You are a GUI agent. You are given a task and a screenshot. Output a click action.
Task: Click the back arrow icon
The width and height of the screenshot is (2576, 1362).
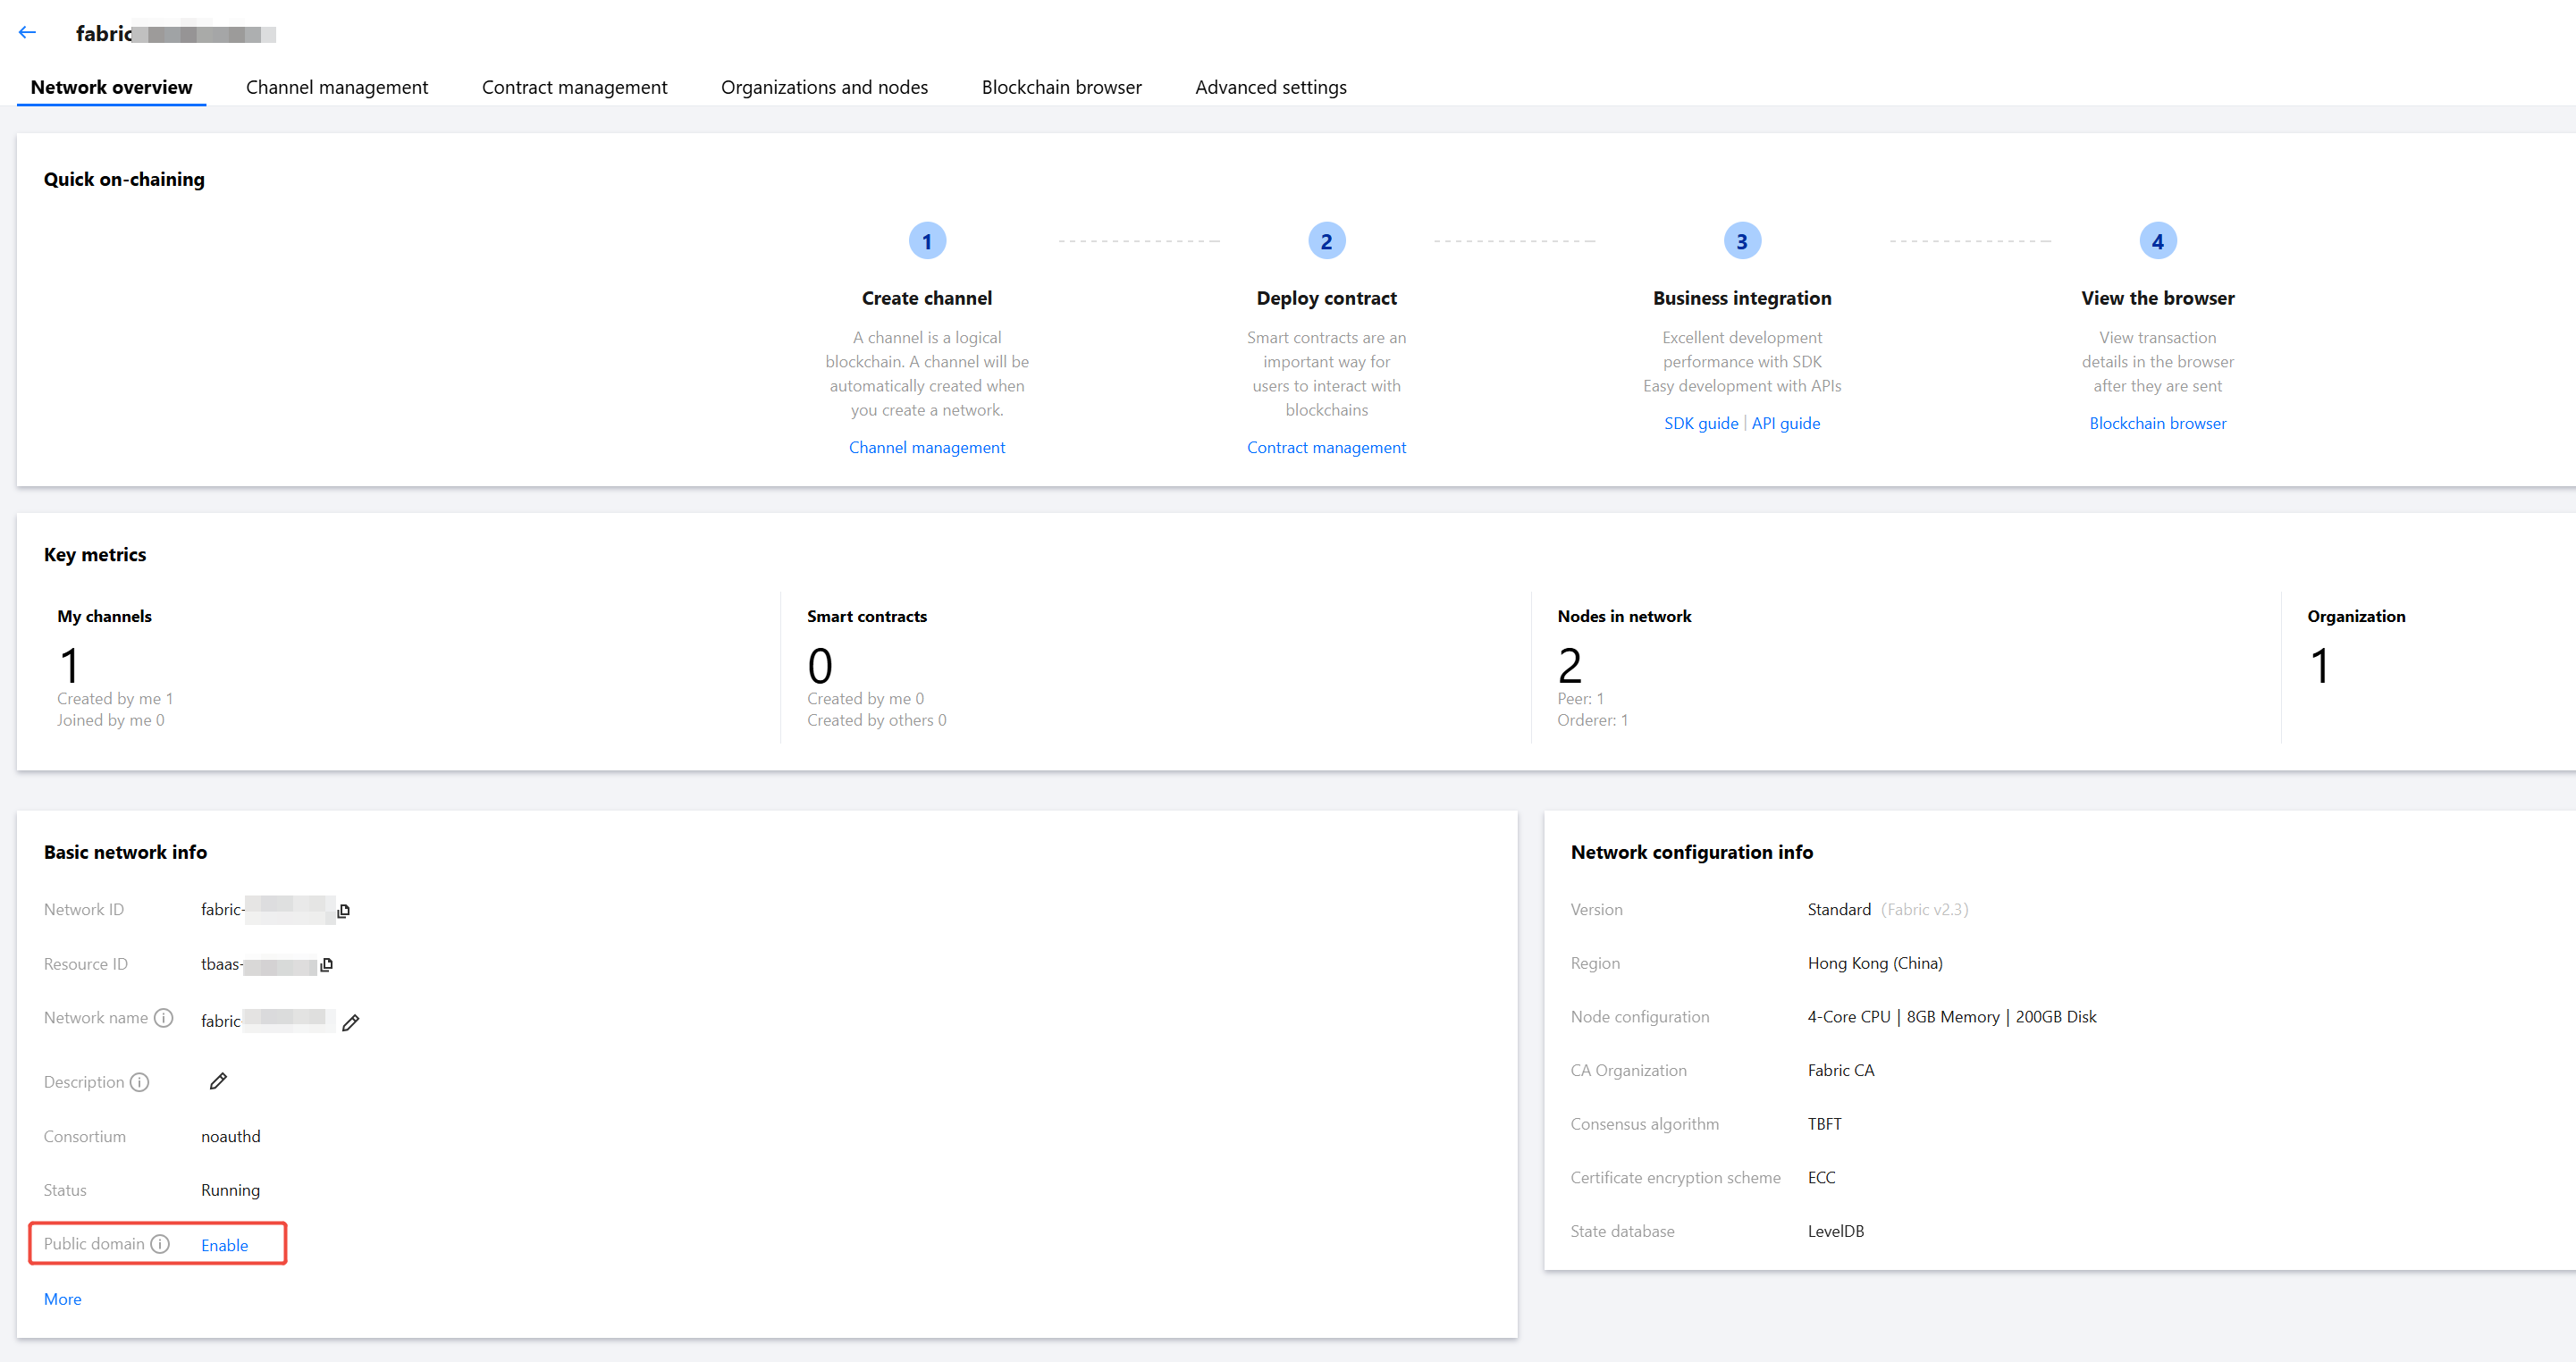click(x=27, y=33)
